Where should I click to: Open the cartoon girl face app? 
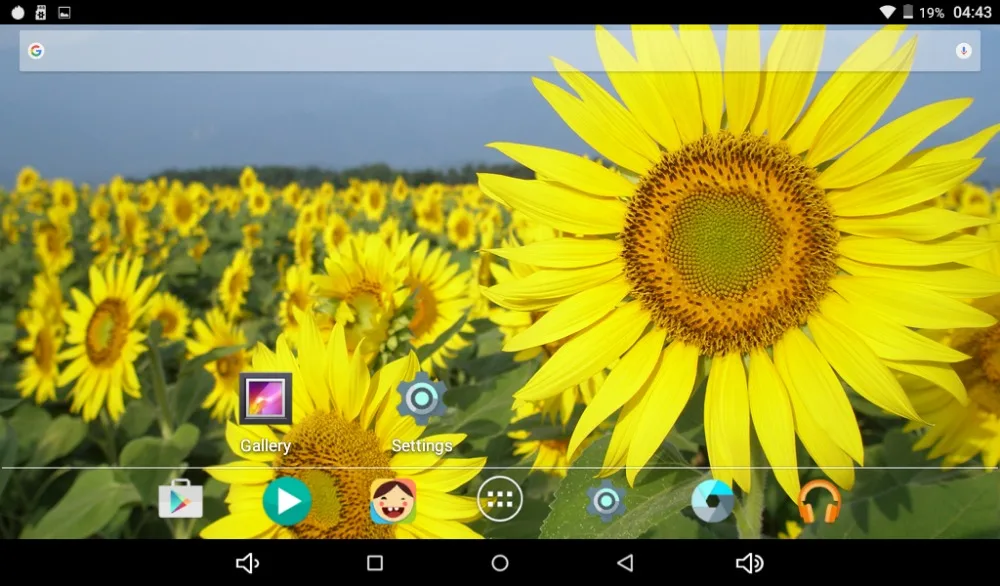(393, 501)
